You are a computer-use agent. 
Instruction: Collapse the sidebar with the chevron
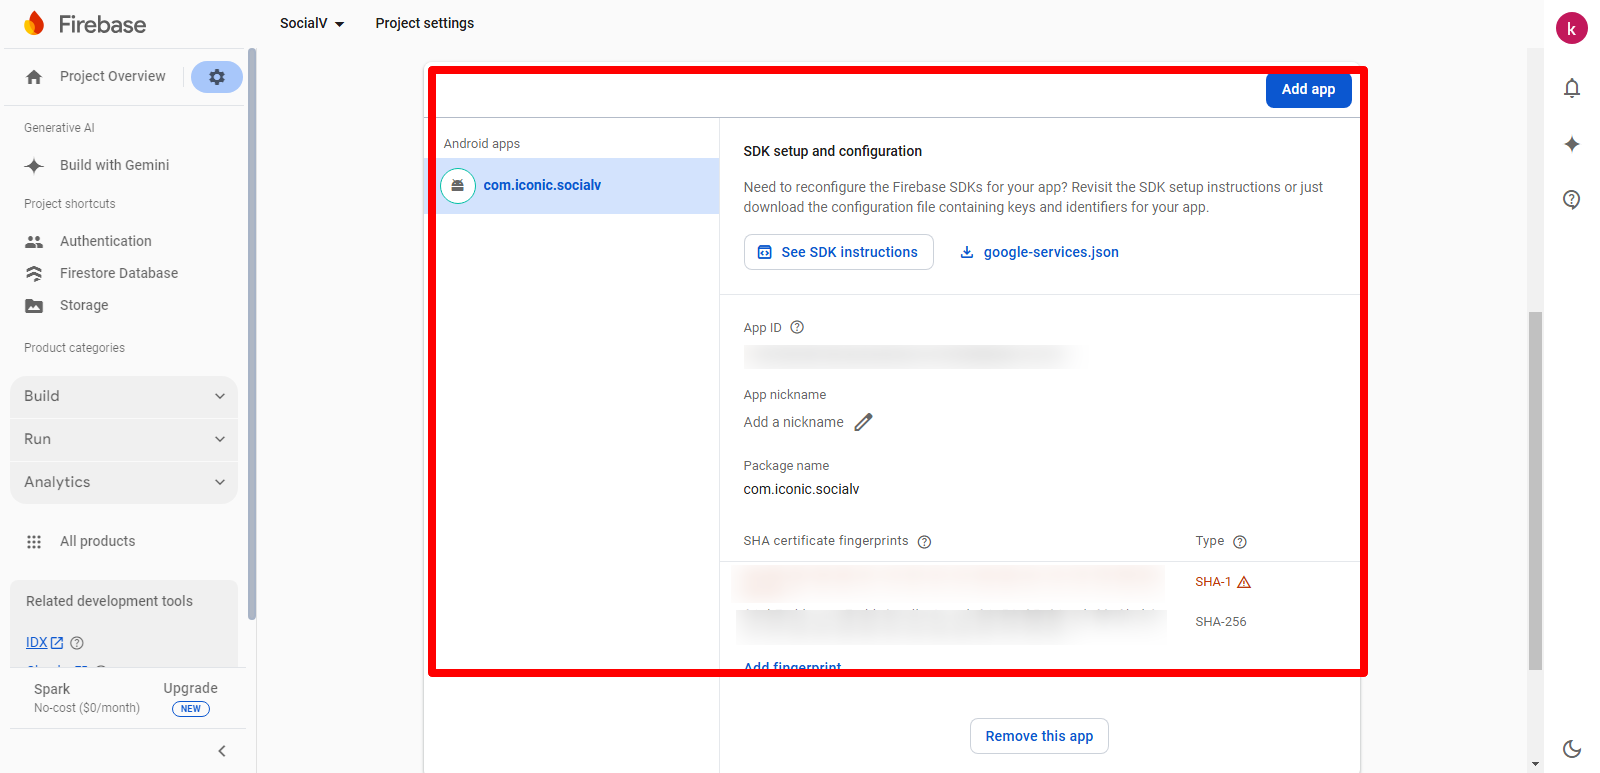click(222, 751)
